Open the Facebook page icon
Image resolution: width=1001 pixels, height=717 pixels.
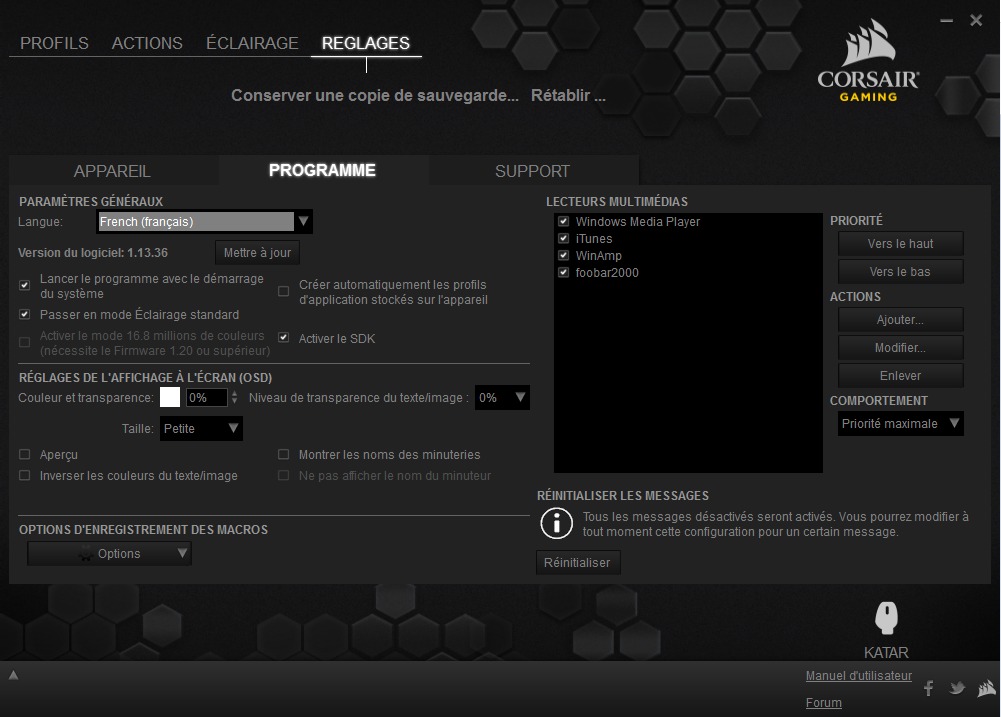[x=929, y=688]
